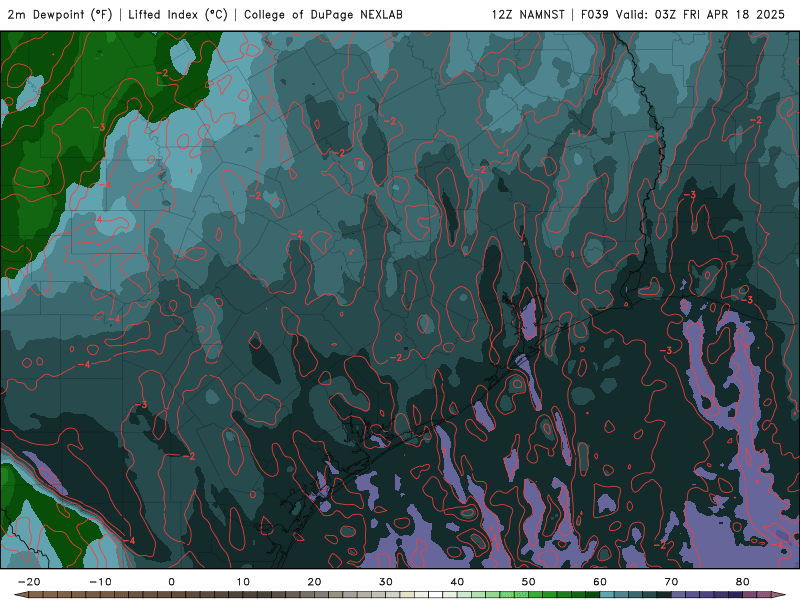Click the '40' color scale label

[x=457, y=582]
